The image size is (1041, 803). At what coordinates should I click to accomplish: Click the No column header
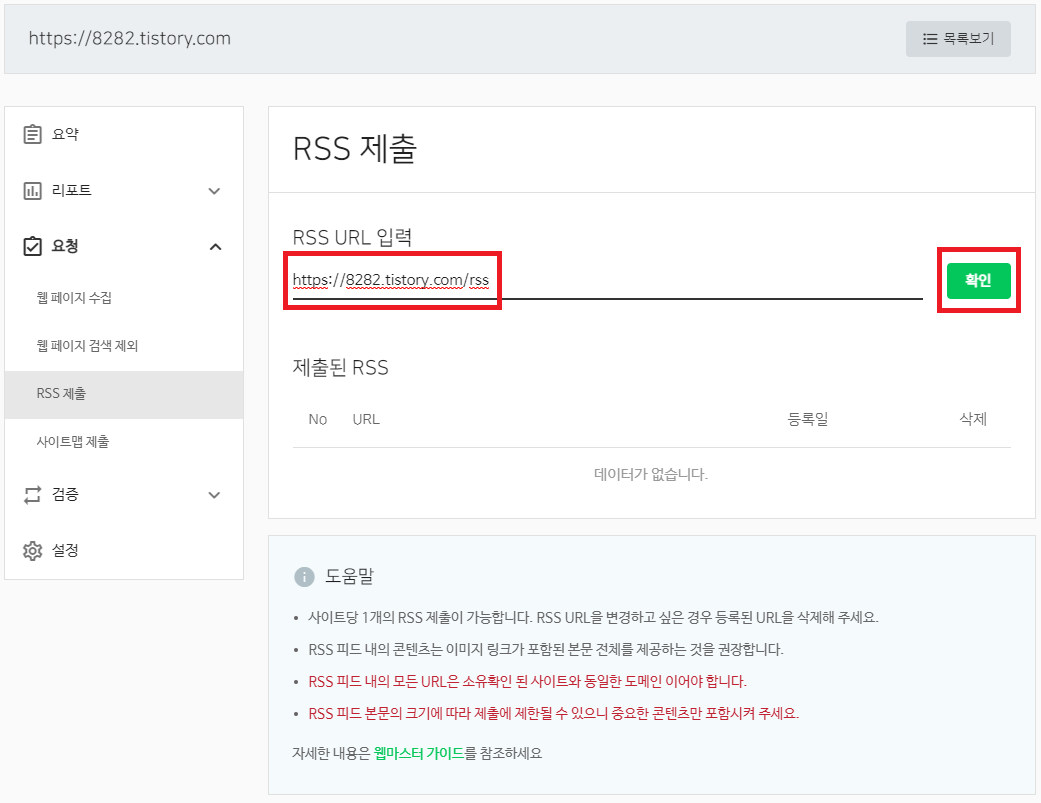317,419
